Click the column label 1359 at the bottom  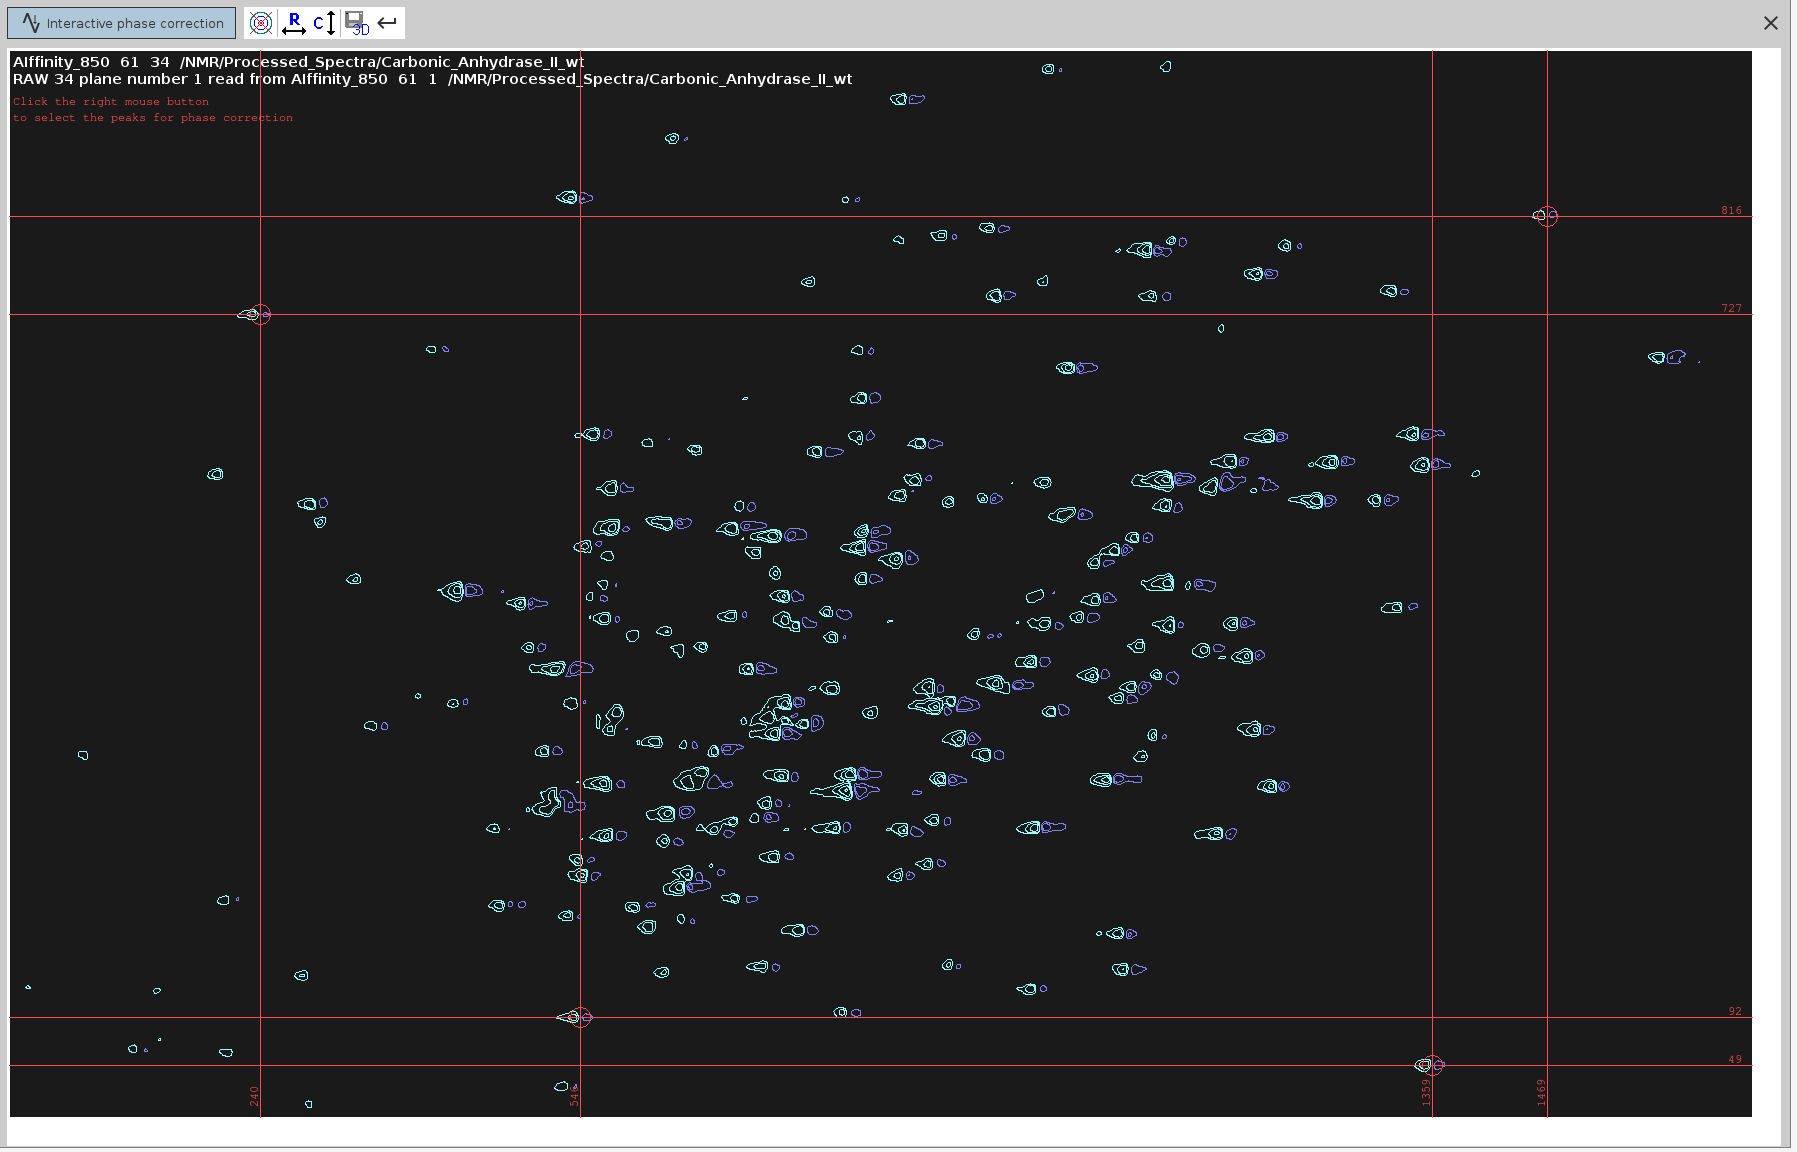1424,1092
